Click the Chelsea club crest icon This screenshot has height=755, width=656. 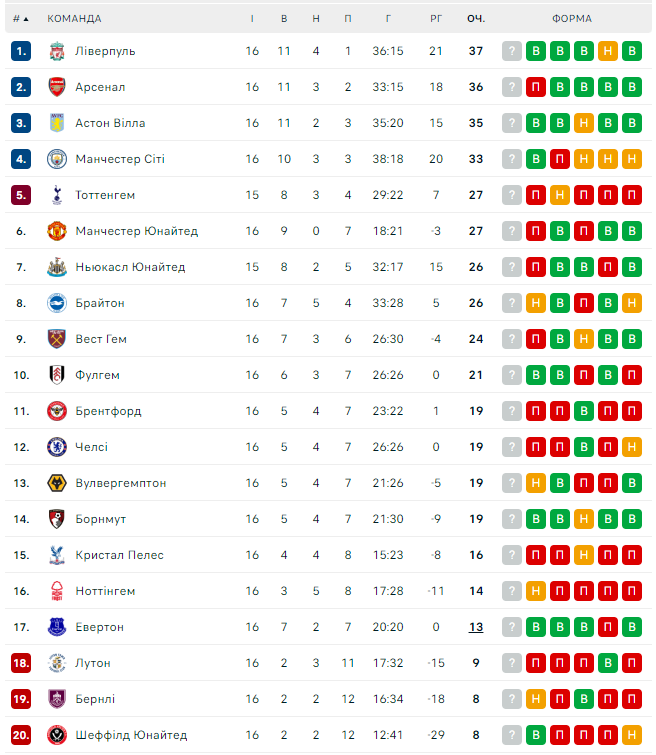coord(56,447)
